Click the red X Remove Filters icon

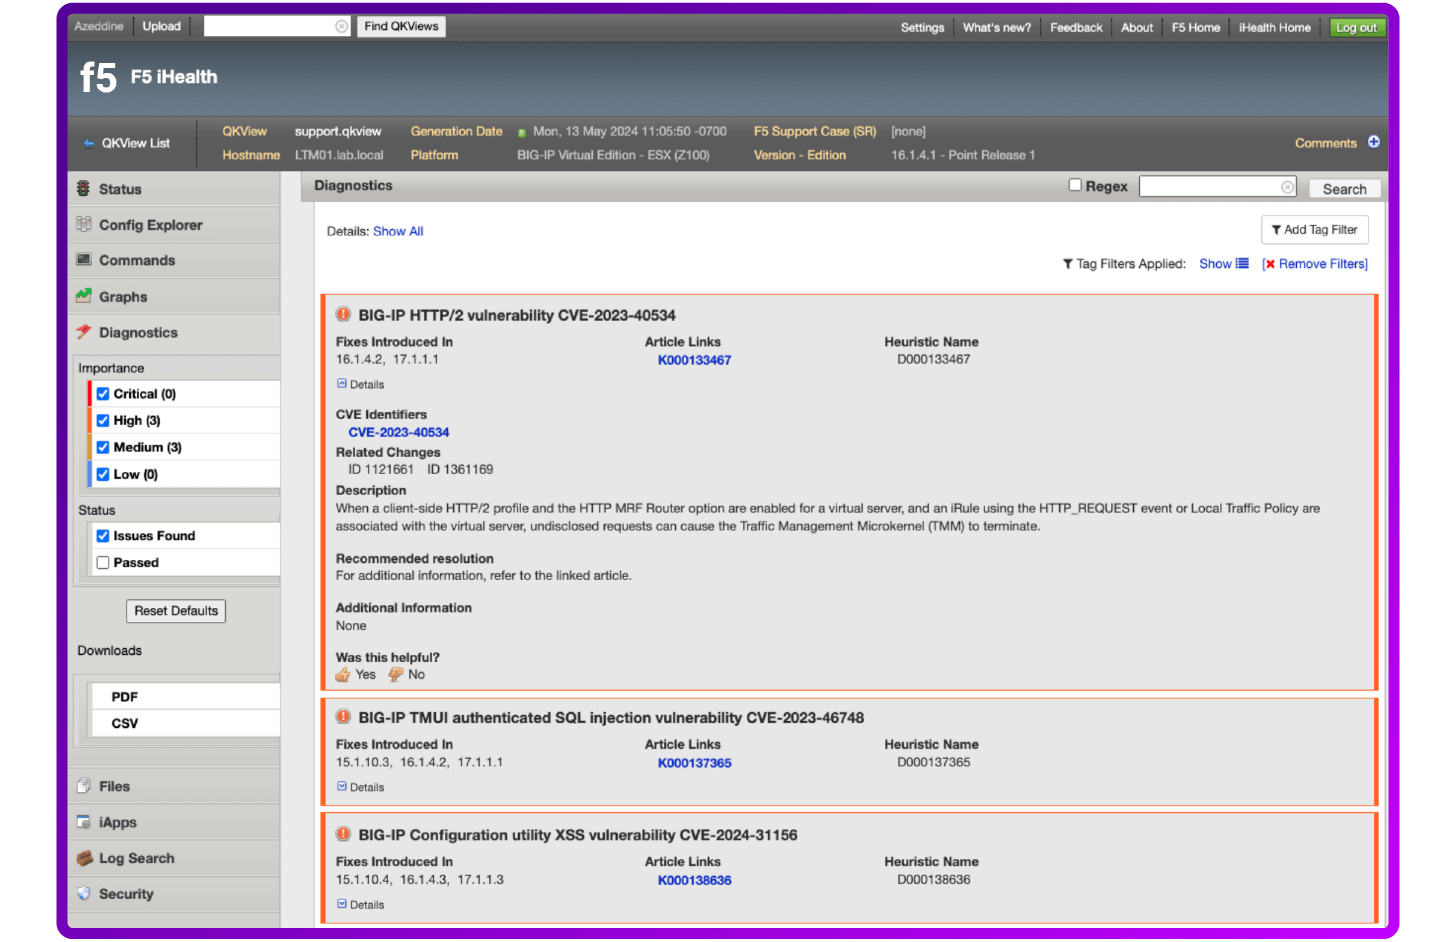(x=1270, y=264)
